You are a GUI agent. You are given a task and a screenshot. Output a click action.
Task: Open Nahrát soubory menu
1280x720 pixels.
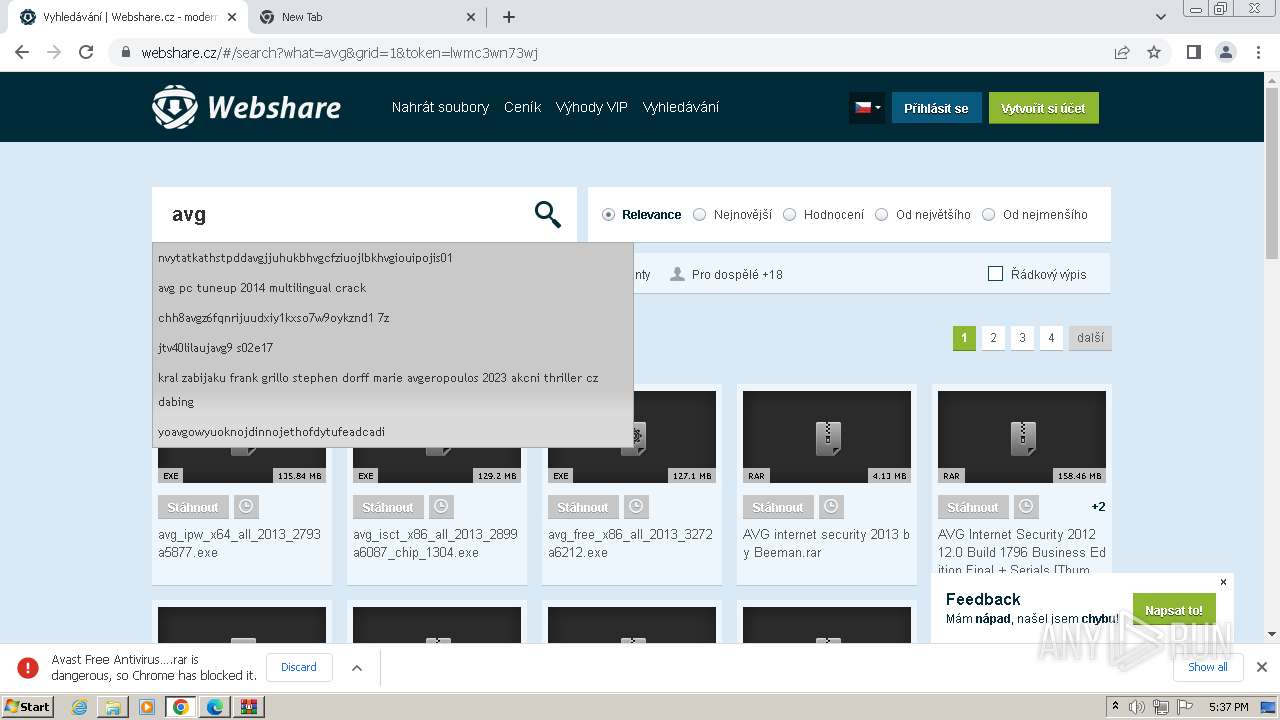(440, 107)
